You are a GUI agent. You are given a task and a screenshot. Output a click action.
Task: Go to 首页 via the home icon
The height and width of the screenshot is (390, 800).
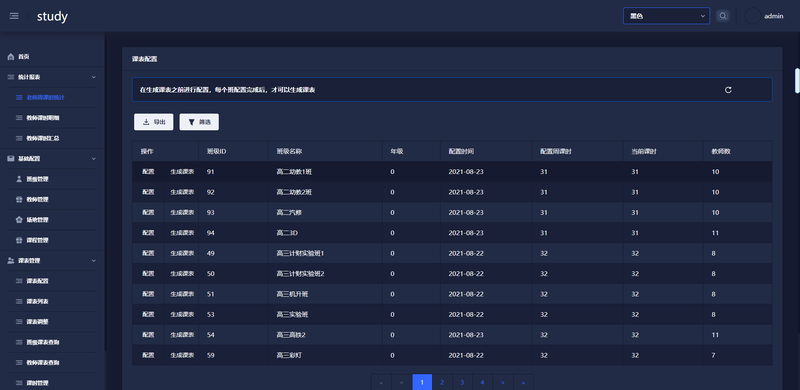click(11, 57)
